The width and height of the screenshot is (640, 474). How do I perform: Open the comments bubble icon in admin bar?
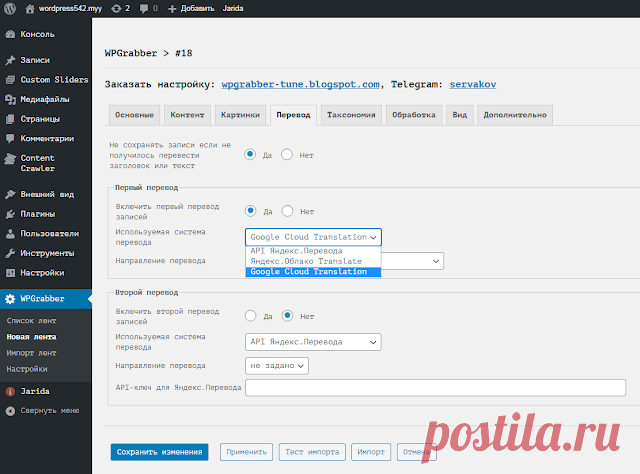[144, 9]
